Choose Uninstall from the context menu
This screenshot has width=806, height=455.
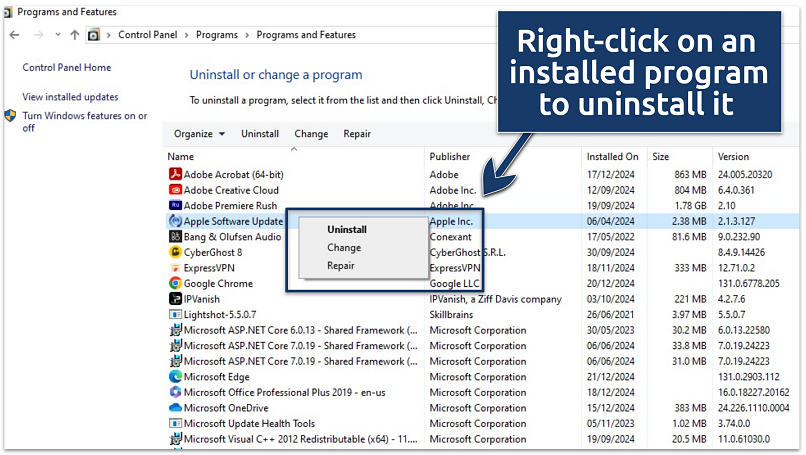click(346, 229)
